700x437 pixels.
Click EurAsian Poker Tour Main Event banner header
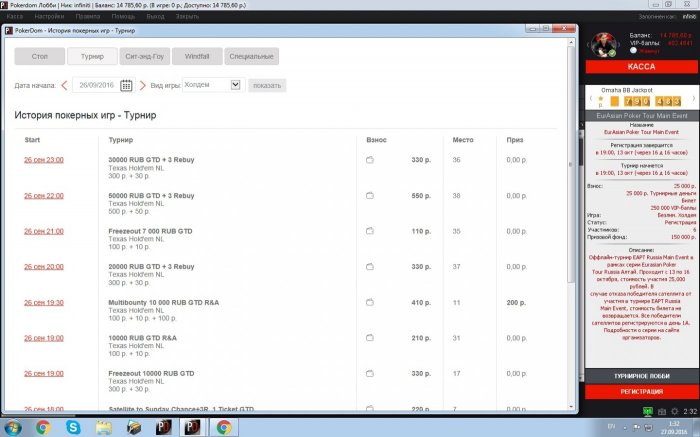coord(642,116)
